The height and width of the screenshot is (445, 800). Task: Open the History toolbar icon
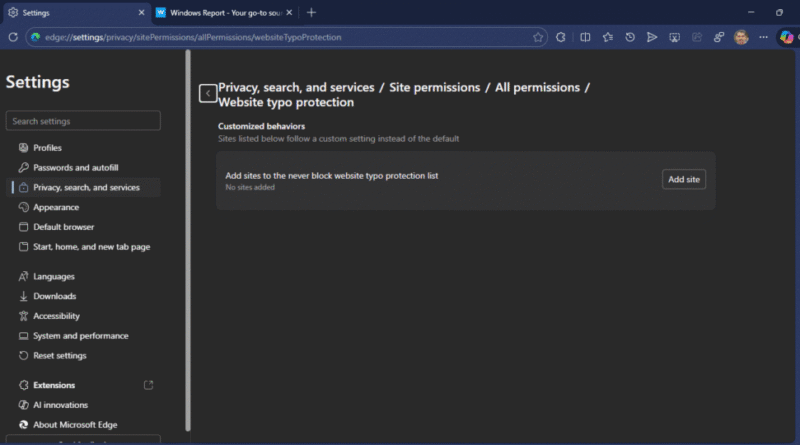click(x=629, y=37)
